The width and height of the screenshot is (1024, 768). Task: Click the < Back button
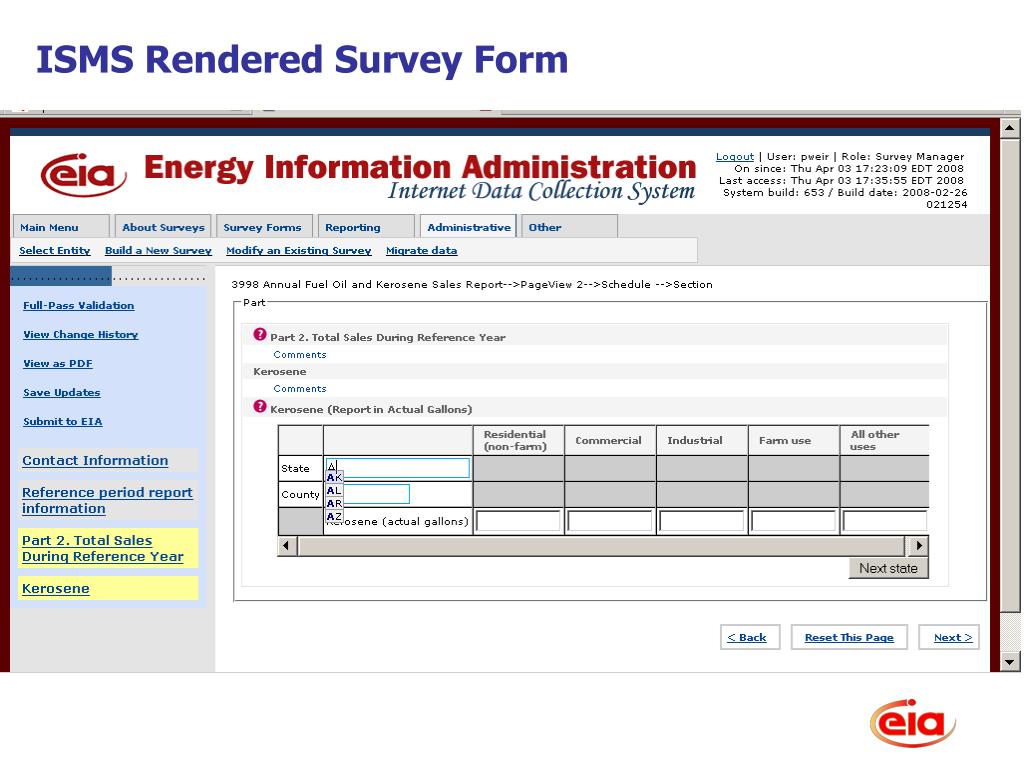[750, 637]
